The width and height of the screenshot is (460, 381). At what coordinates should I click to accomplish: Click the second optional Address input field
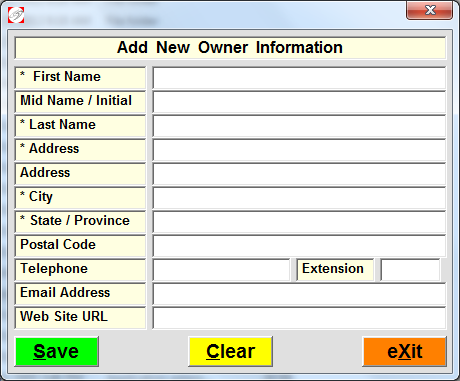point(299,174)
